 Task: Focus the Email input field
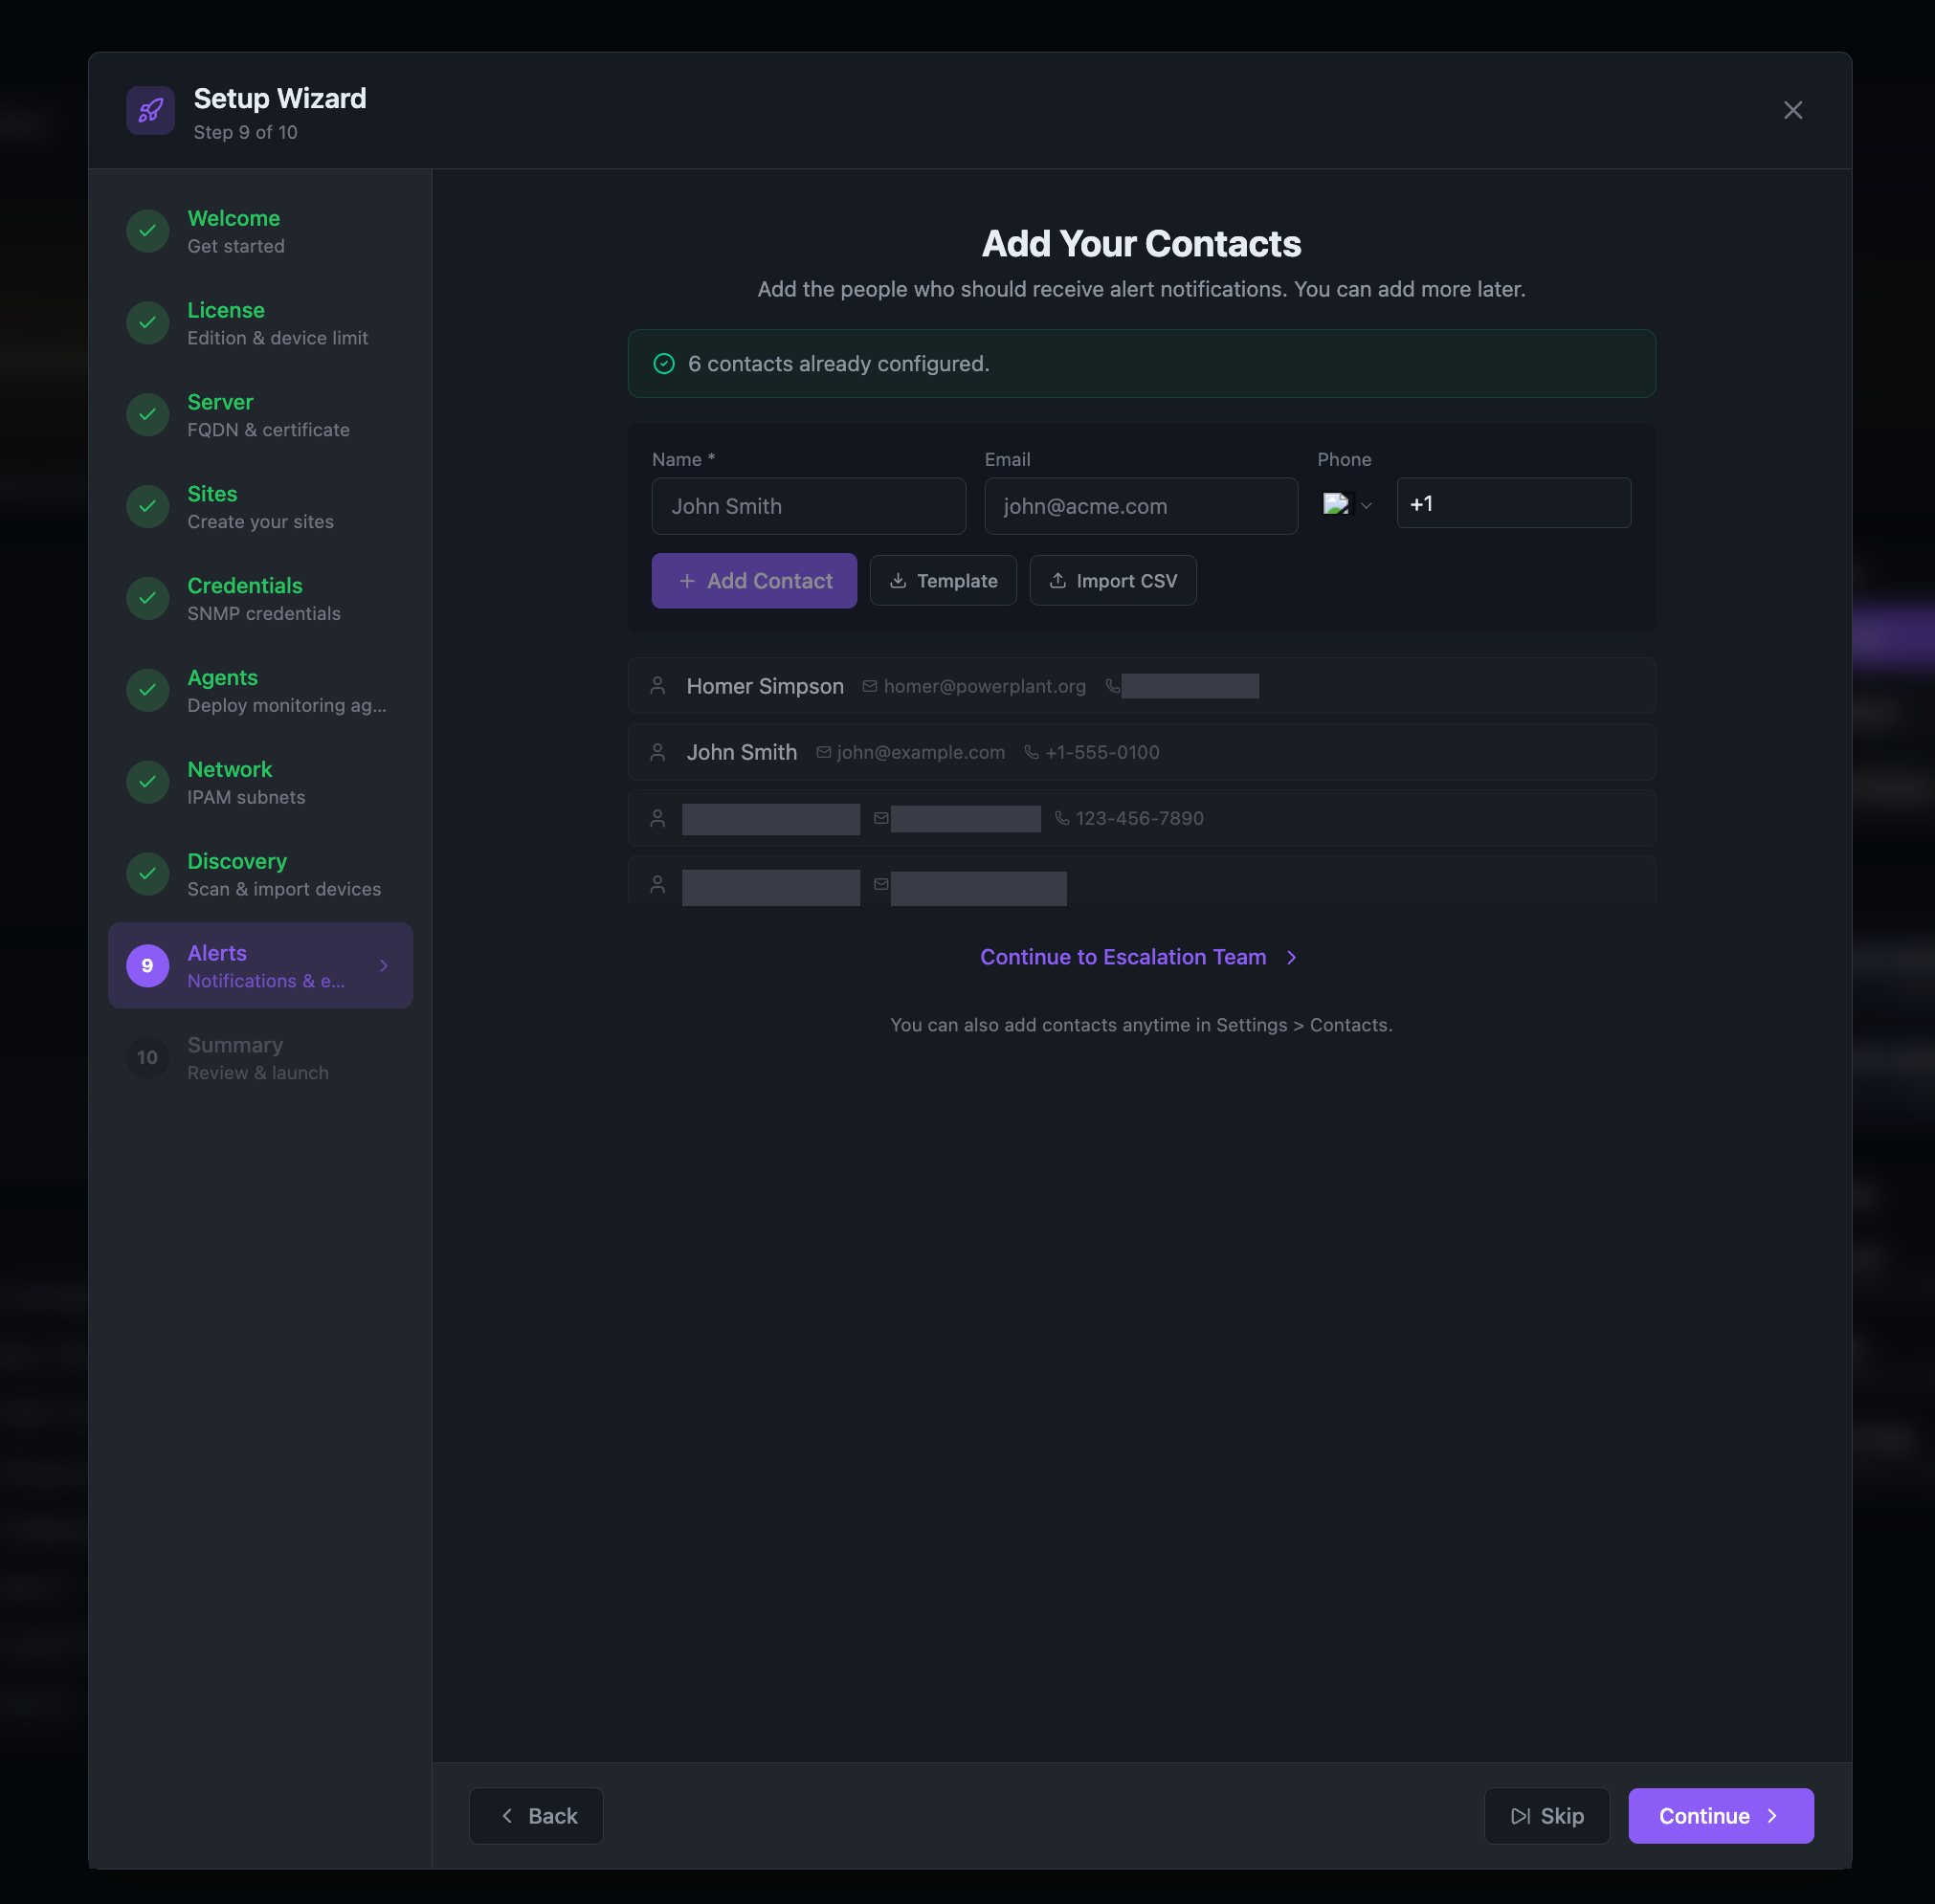click(x=1141, y=506)
